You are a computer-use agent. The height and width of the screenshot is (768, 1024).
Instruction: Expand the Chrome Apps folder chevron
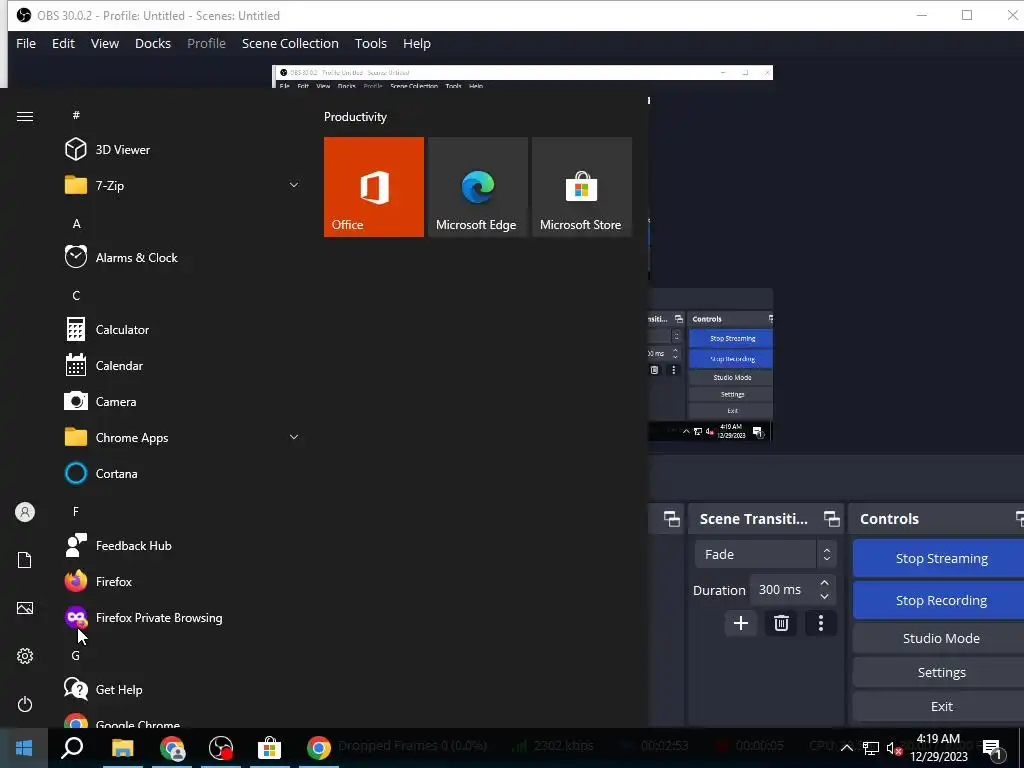[x=294, y=437]
